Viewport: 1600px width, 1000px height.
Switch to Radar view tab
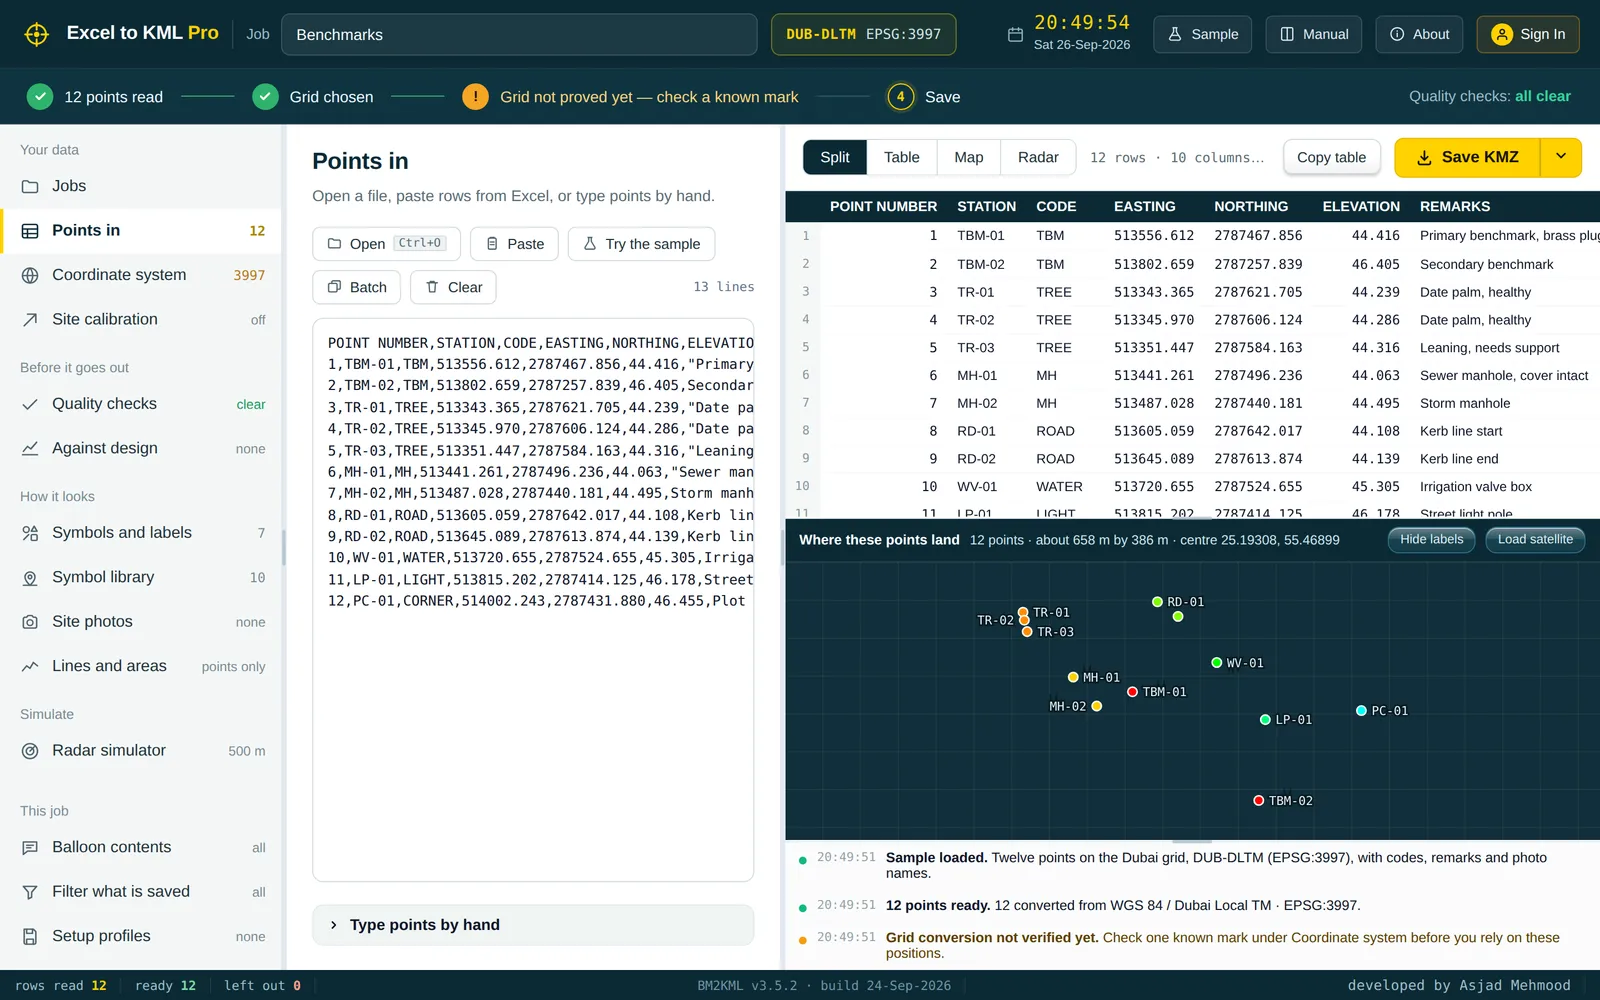click(1038, 157)
